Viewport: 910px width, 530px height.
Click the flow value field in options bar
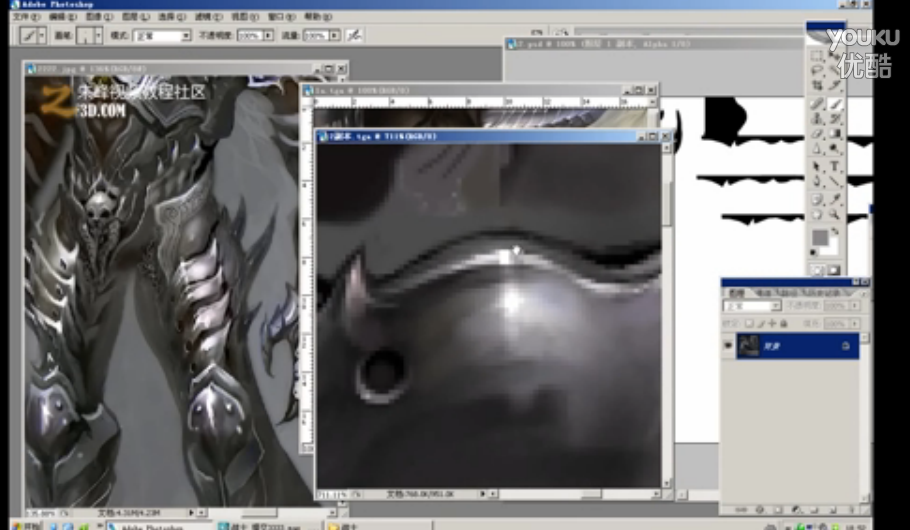click(316, 35)
